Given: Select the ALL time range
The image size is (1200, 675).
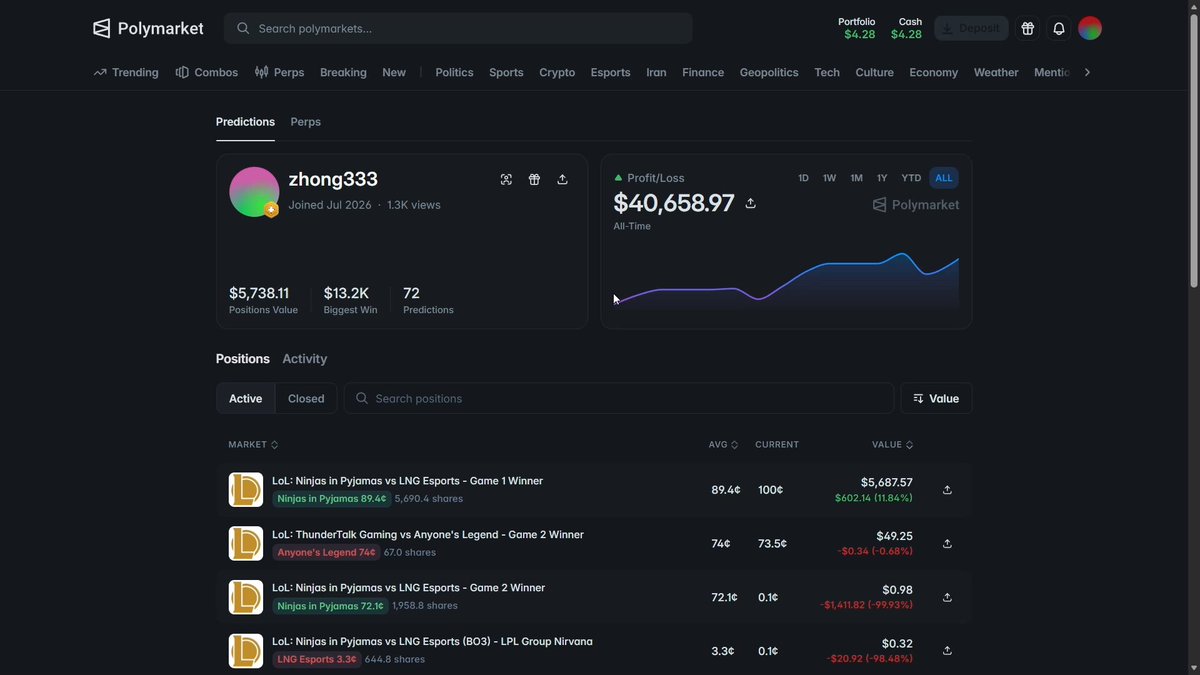Looking at the screenshot, I should (x=944, y=178).
